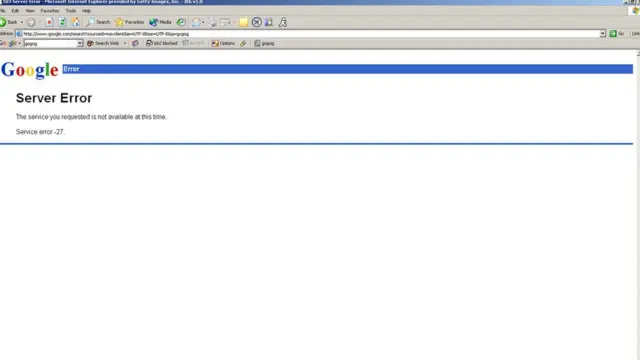Click the Mail envelope icon
640x360 pixels.
pos(196,22)
